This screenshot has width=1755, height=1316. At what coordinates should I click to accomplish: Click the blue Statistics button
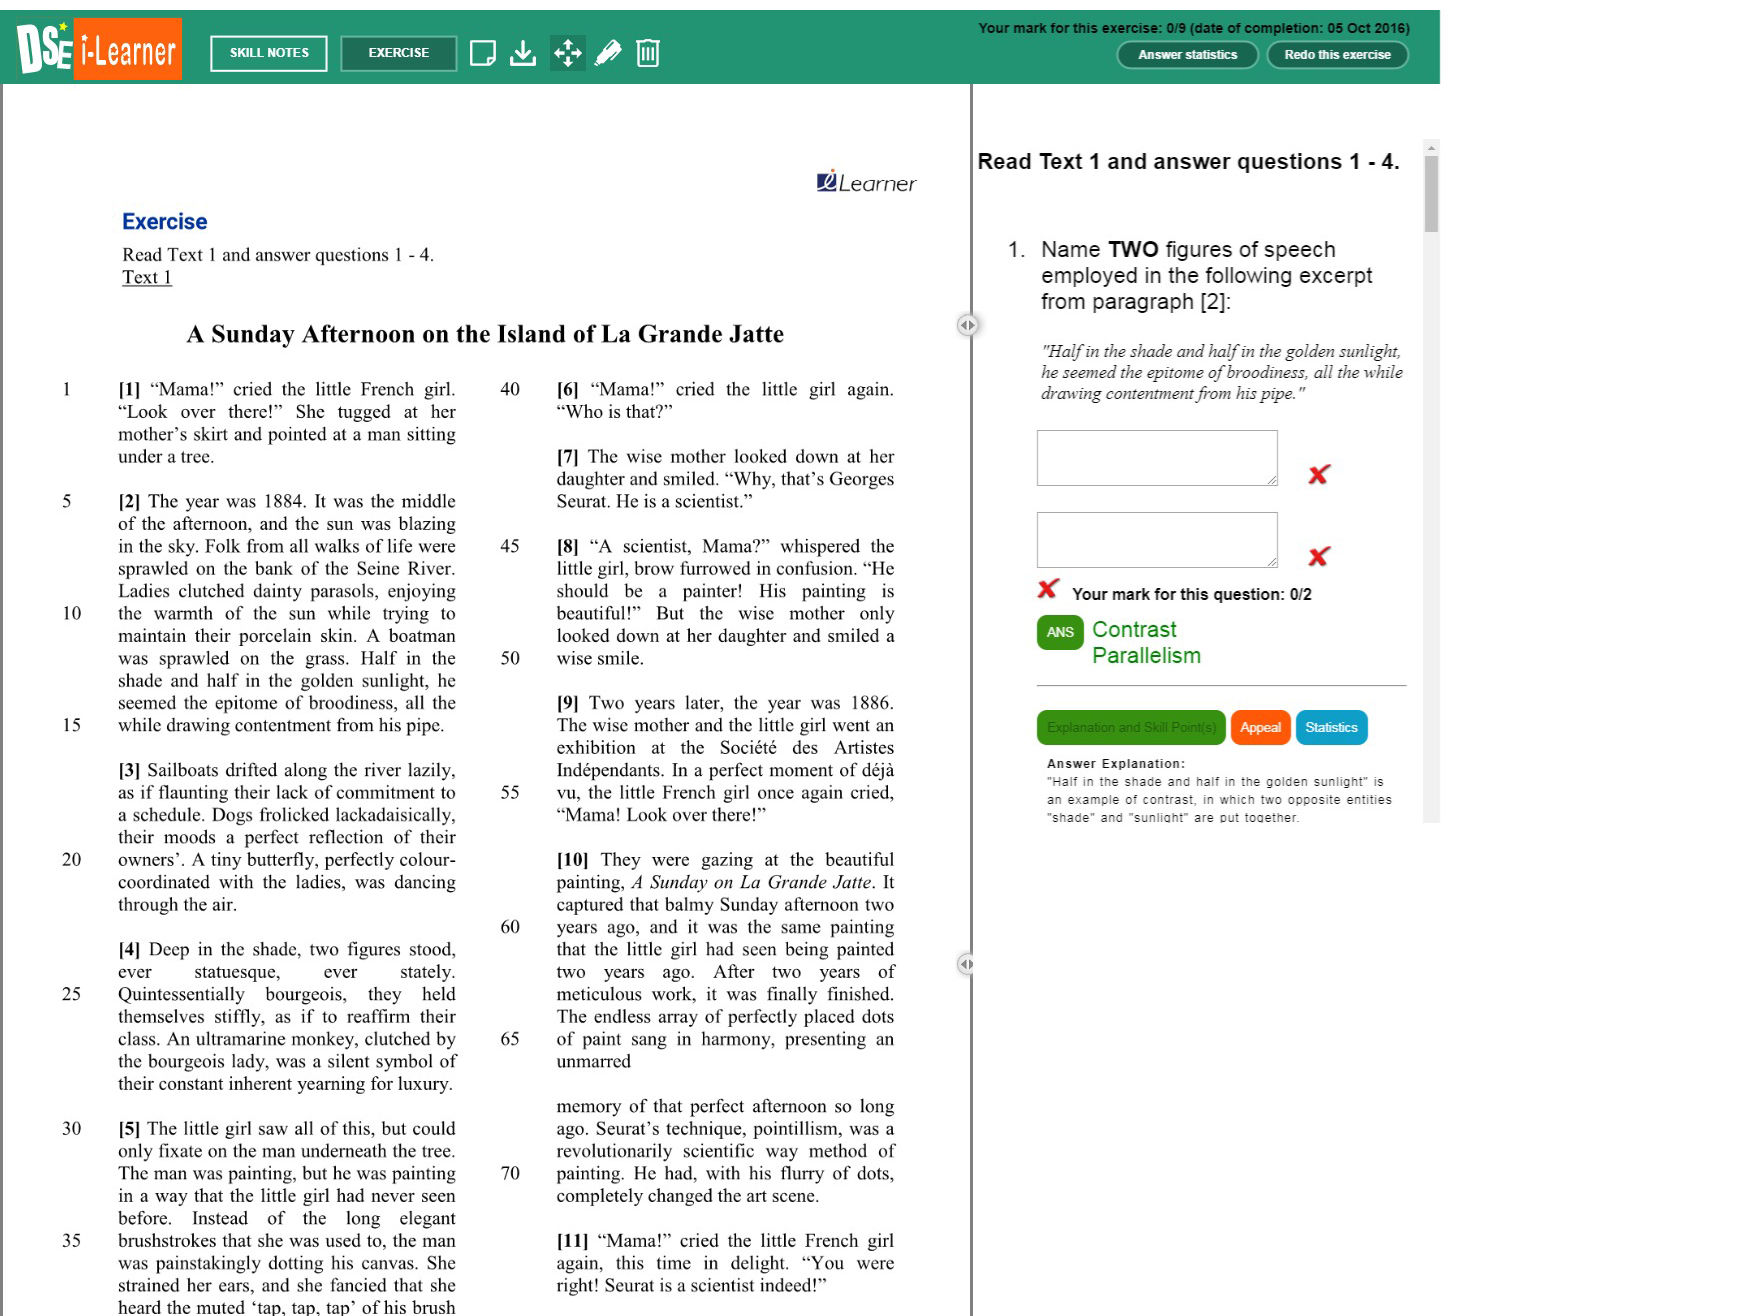[1331, 727]
